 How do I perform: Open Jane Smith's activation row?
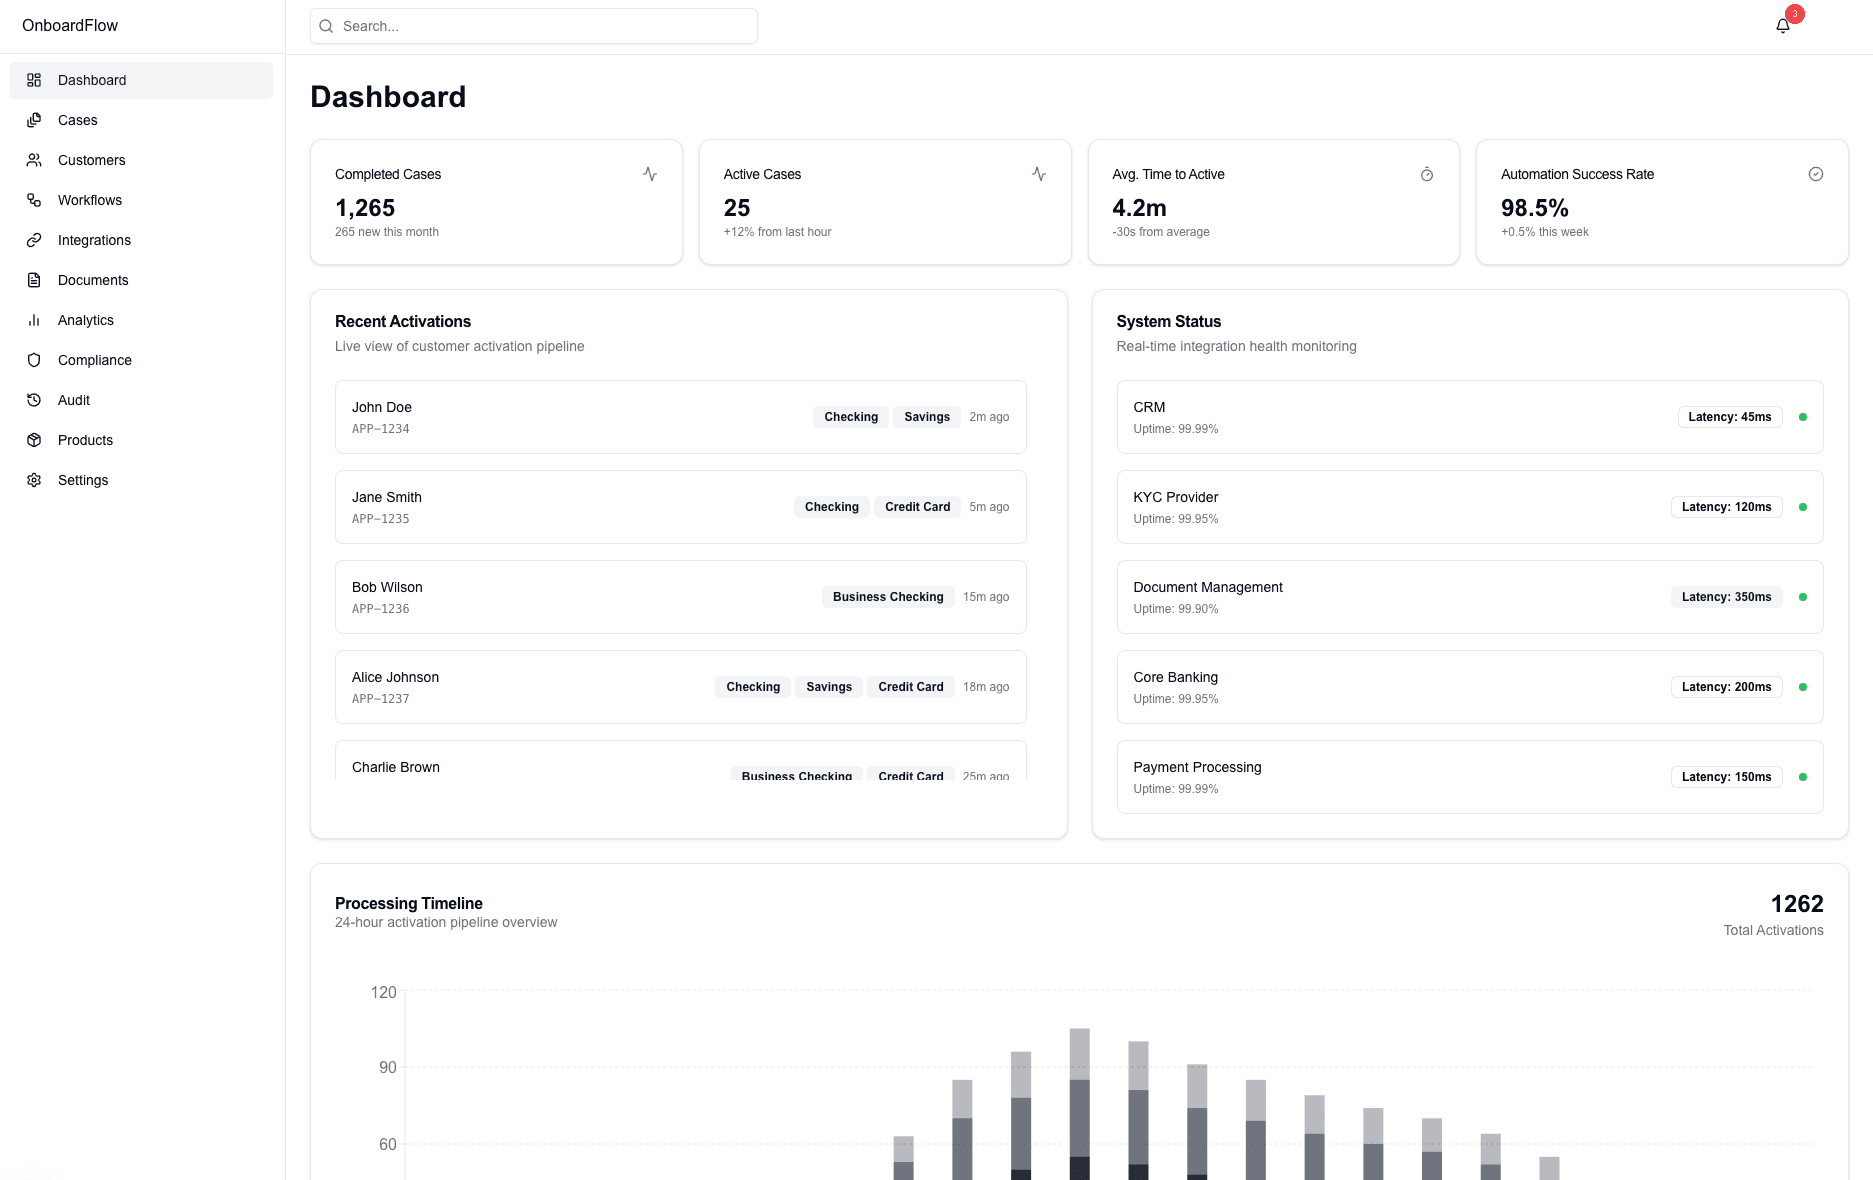coord(680,507)
